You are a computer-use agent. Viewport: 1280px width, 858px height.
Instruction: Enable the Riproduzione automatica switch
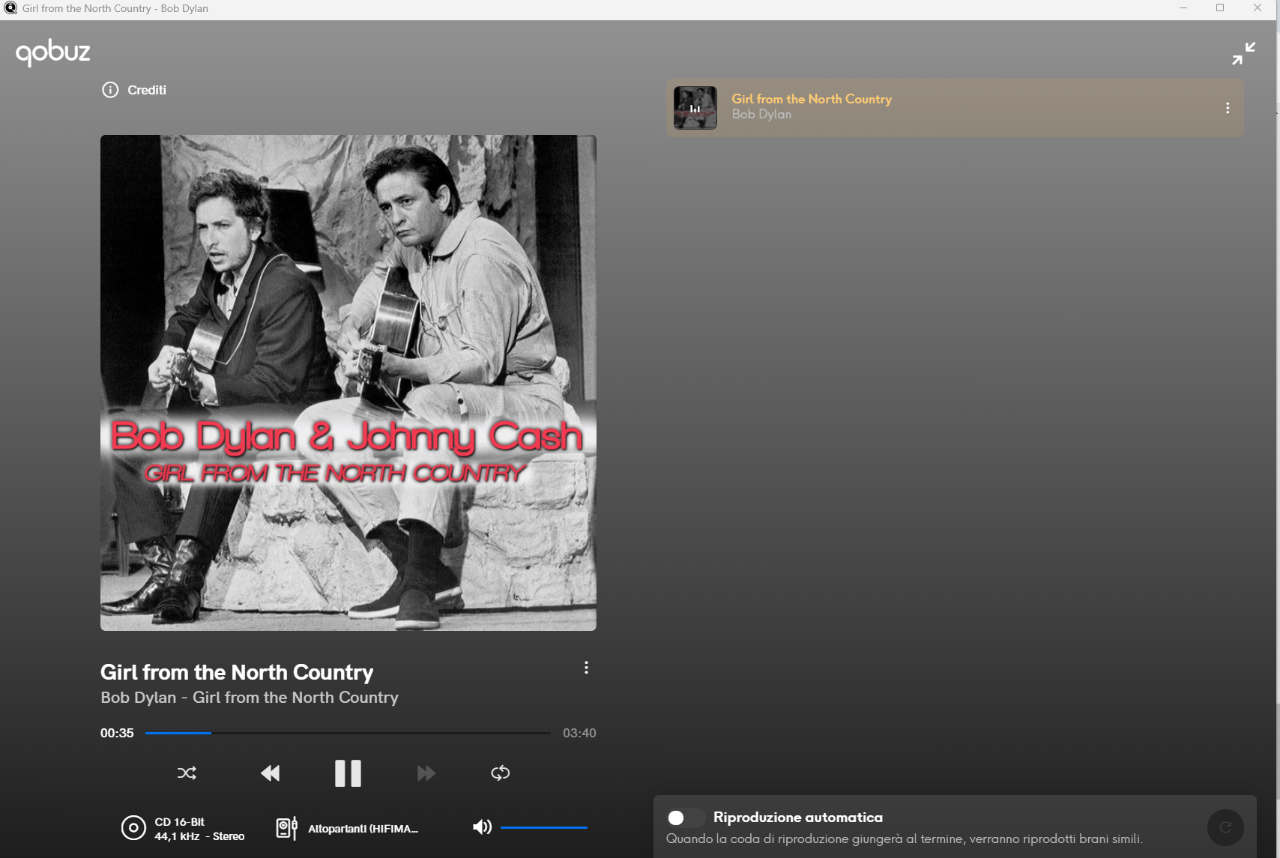pos(686,818)
